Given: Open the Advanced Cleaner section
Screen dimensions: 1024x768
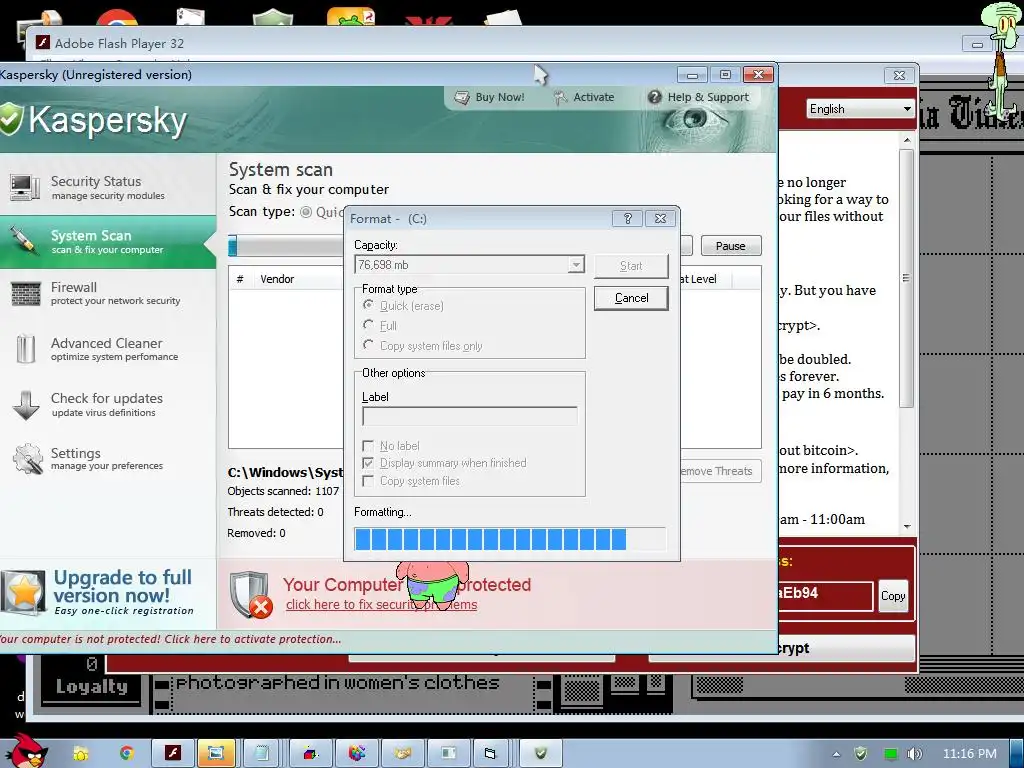Looking at the screenshot, I should 108,349.
